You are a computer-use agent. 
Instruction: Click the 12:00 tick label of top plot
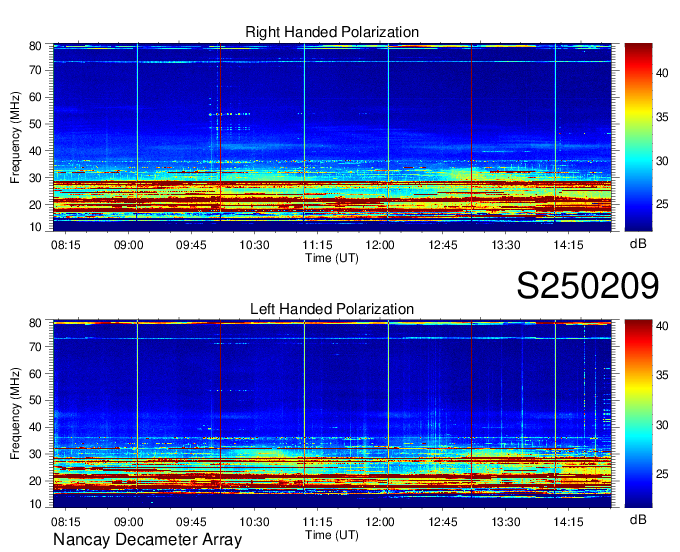click(x=380, y=245)
